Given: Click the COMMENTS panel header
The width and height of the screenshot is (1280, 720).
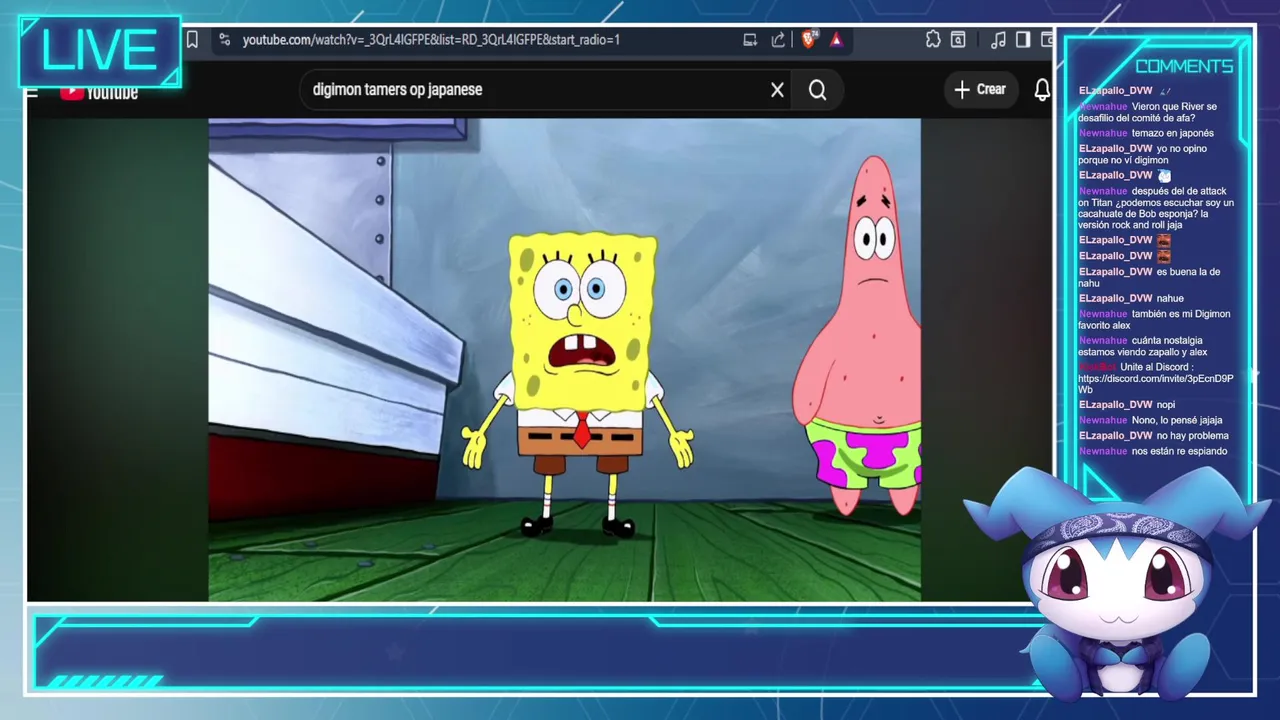Looking at the screenshot, I should [x=1184, y=66].
